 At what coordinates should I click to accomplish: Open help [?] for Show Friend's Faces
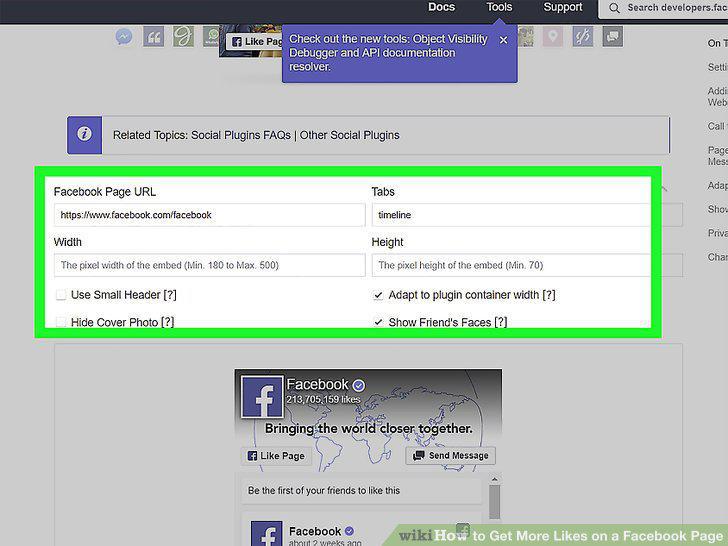(x=501, y=322)
